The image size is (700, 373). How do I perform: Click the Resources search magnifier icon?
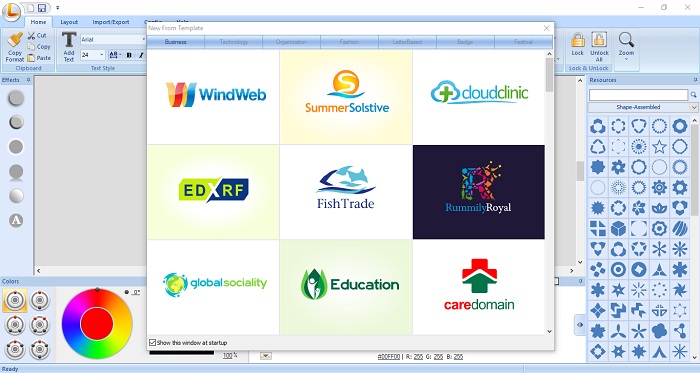point(693,95)
